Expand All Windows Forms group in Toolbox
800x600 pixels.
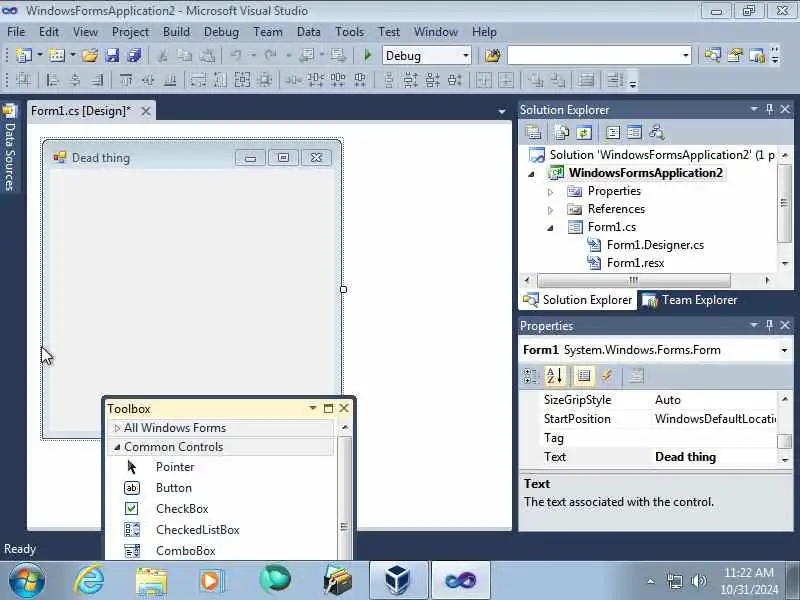[117, 428]
